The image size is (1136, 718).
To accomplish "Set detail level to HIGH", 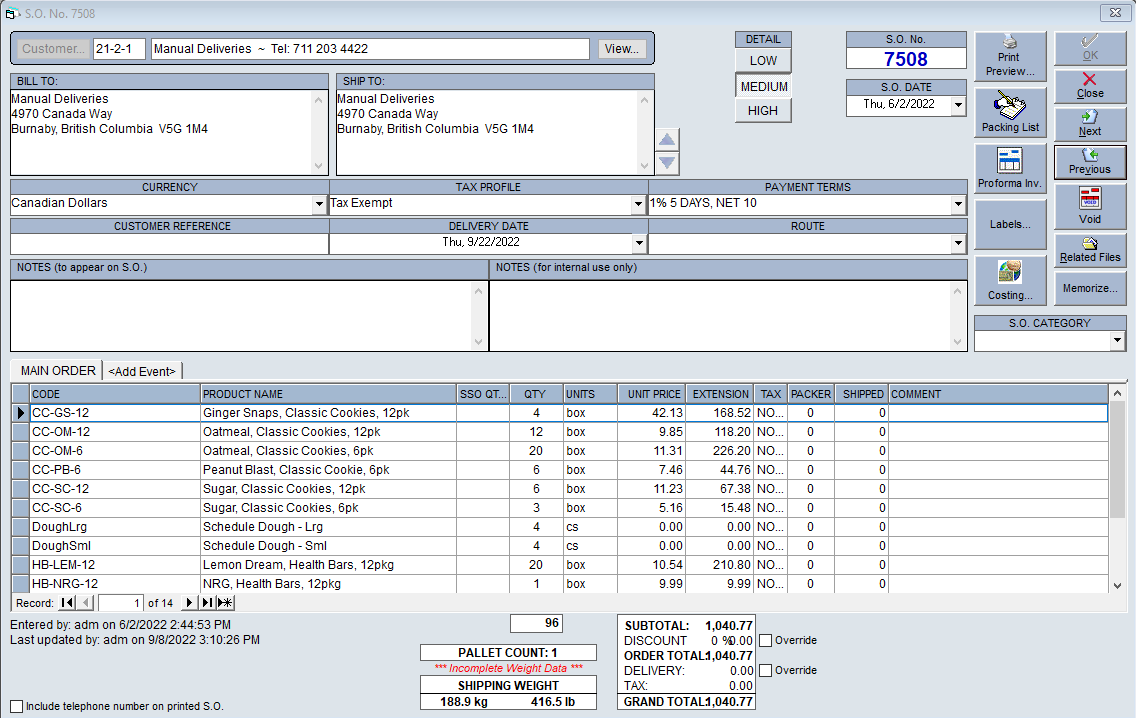I will click(x=763, y=111).
